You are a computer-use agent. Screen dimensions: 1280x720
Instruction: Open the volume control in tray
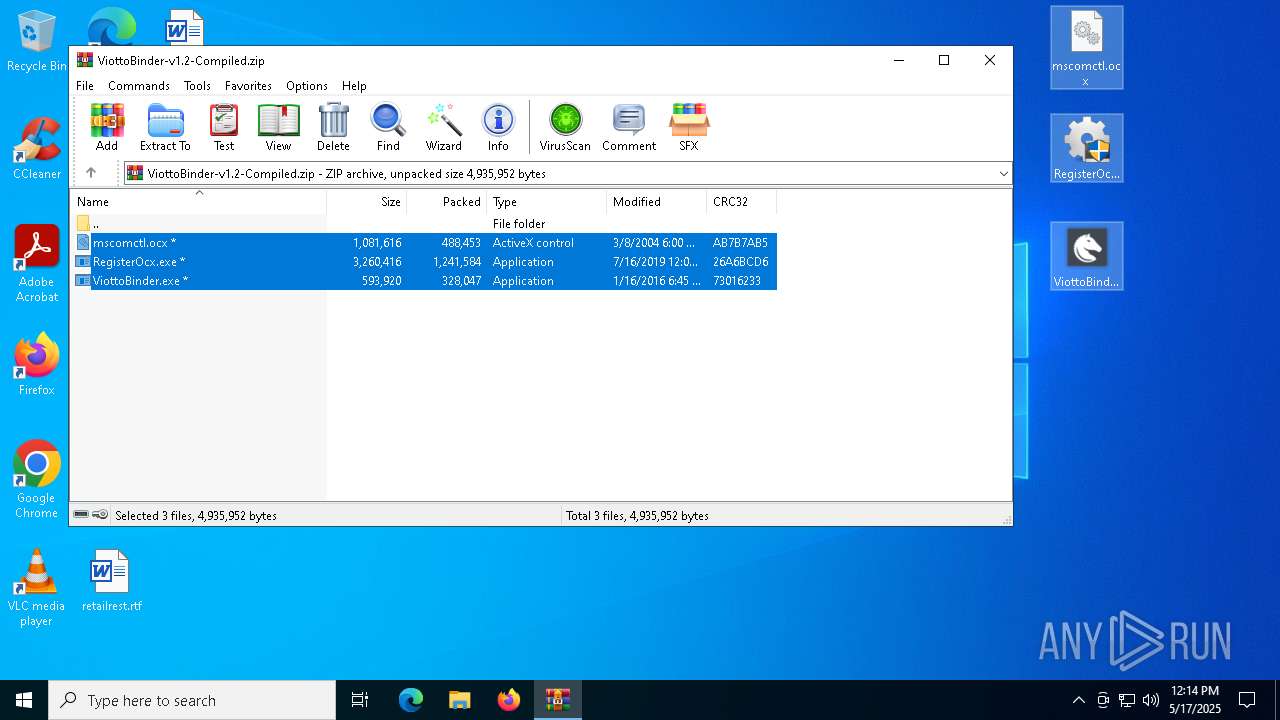tap(1151, 700)
